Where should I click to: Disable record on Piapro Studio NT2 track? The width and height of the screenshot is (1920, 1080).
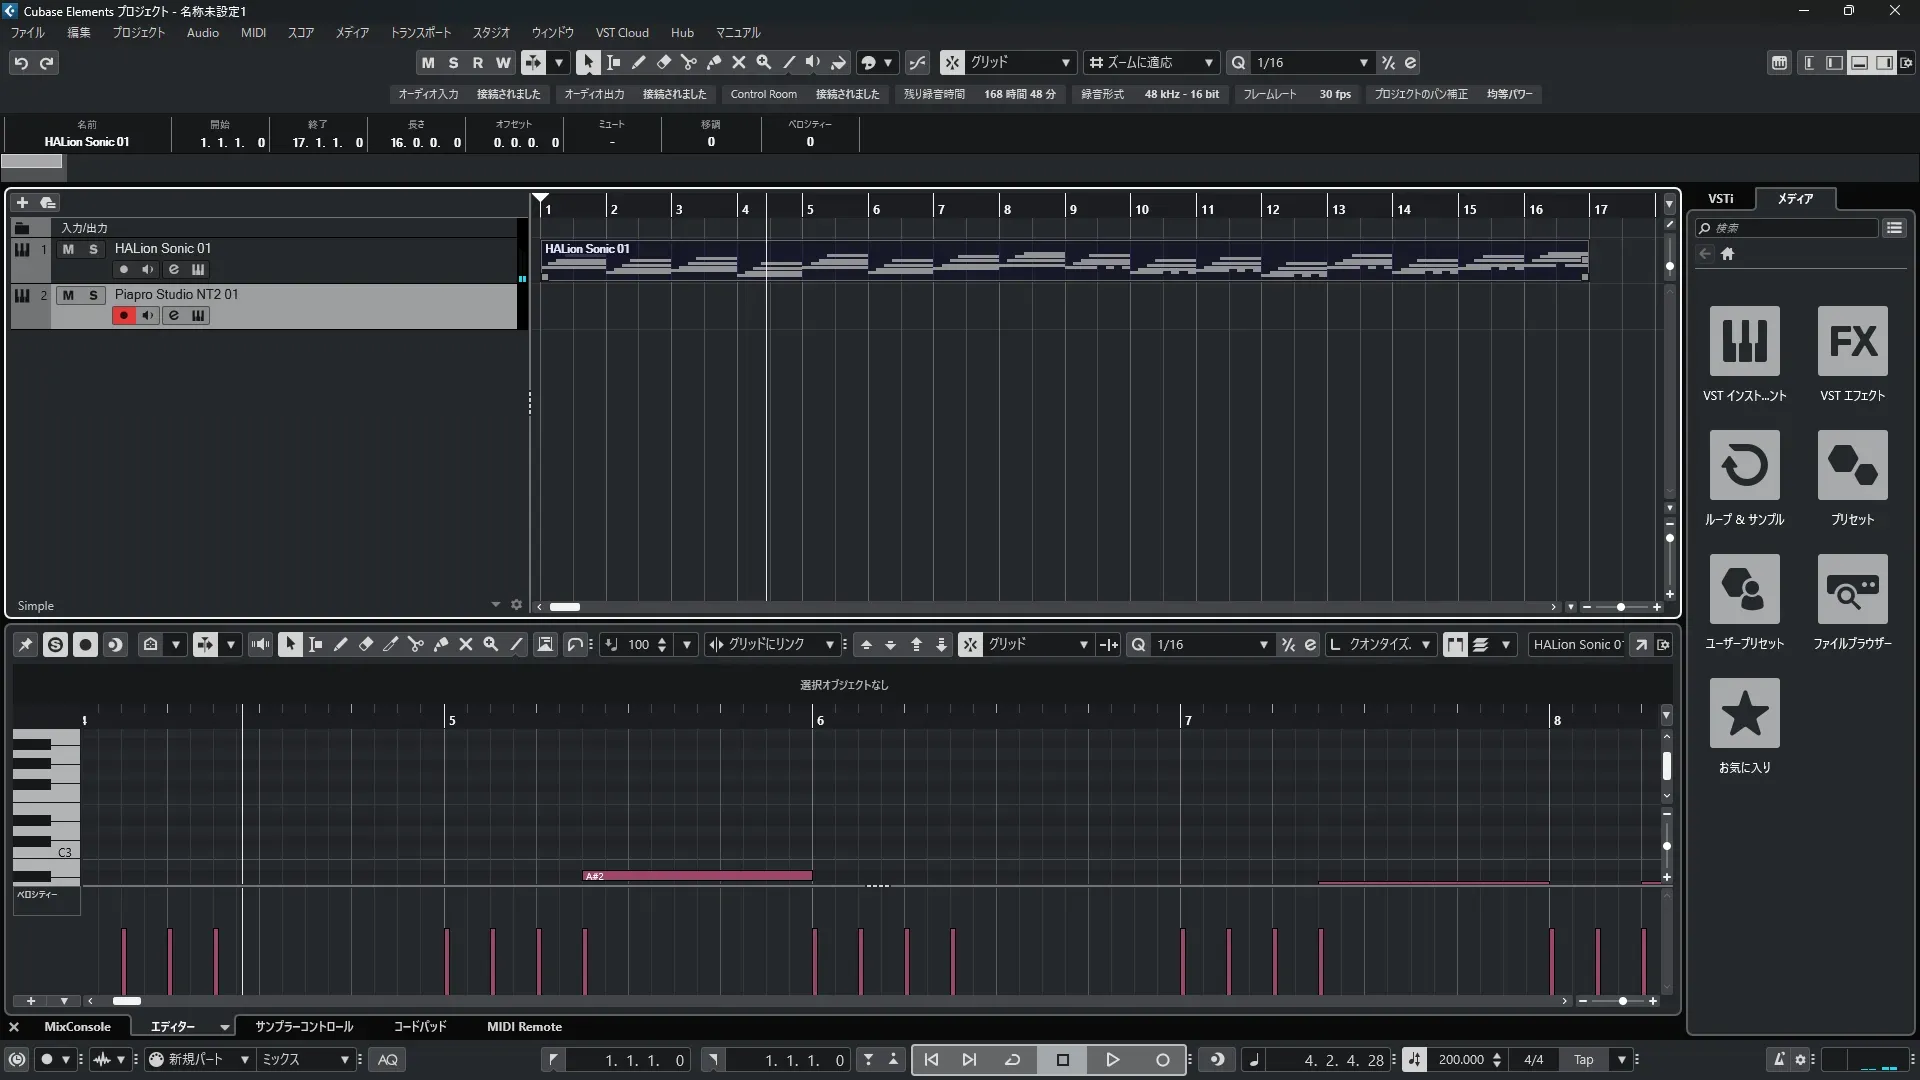[124, 316]
